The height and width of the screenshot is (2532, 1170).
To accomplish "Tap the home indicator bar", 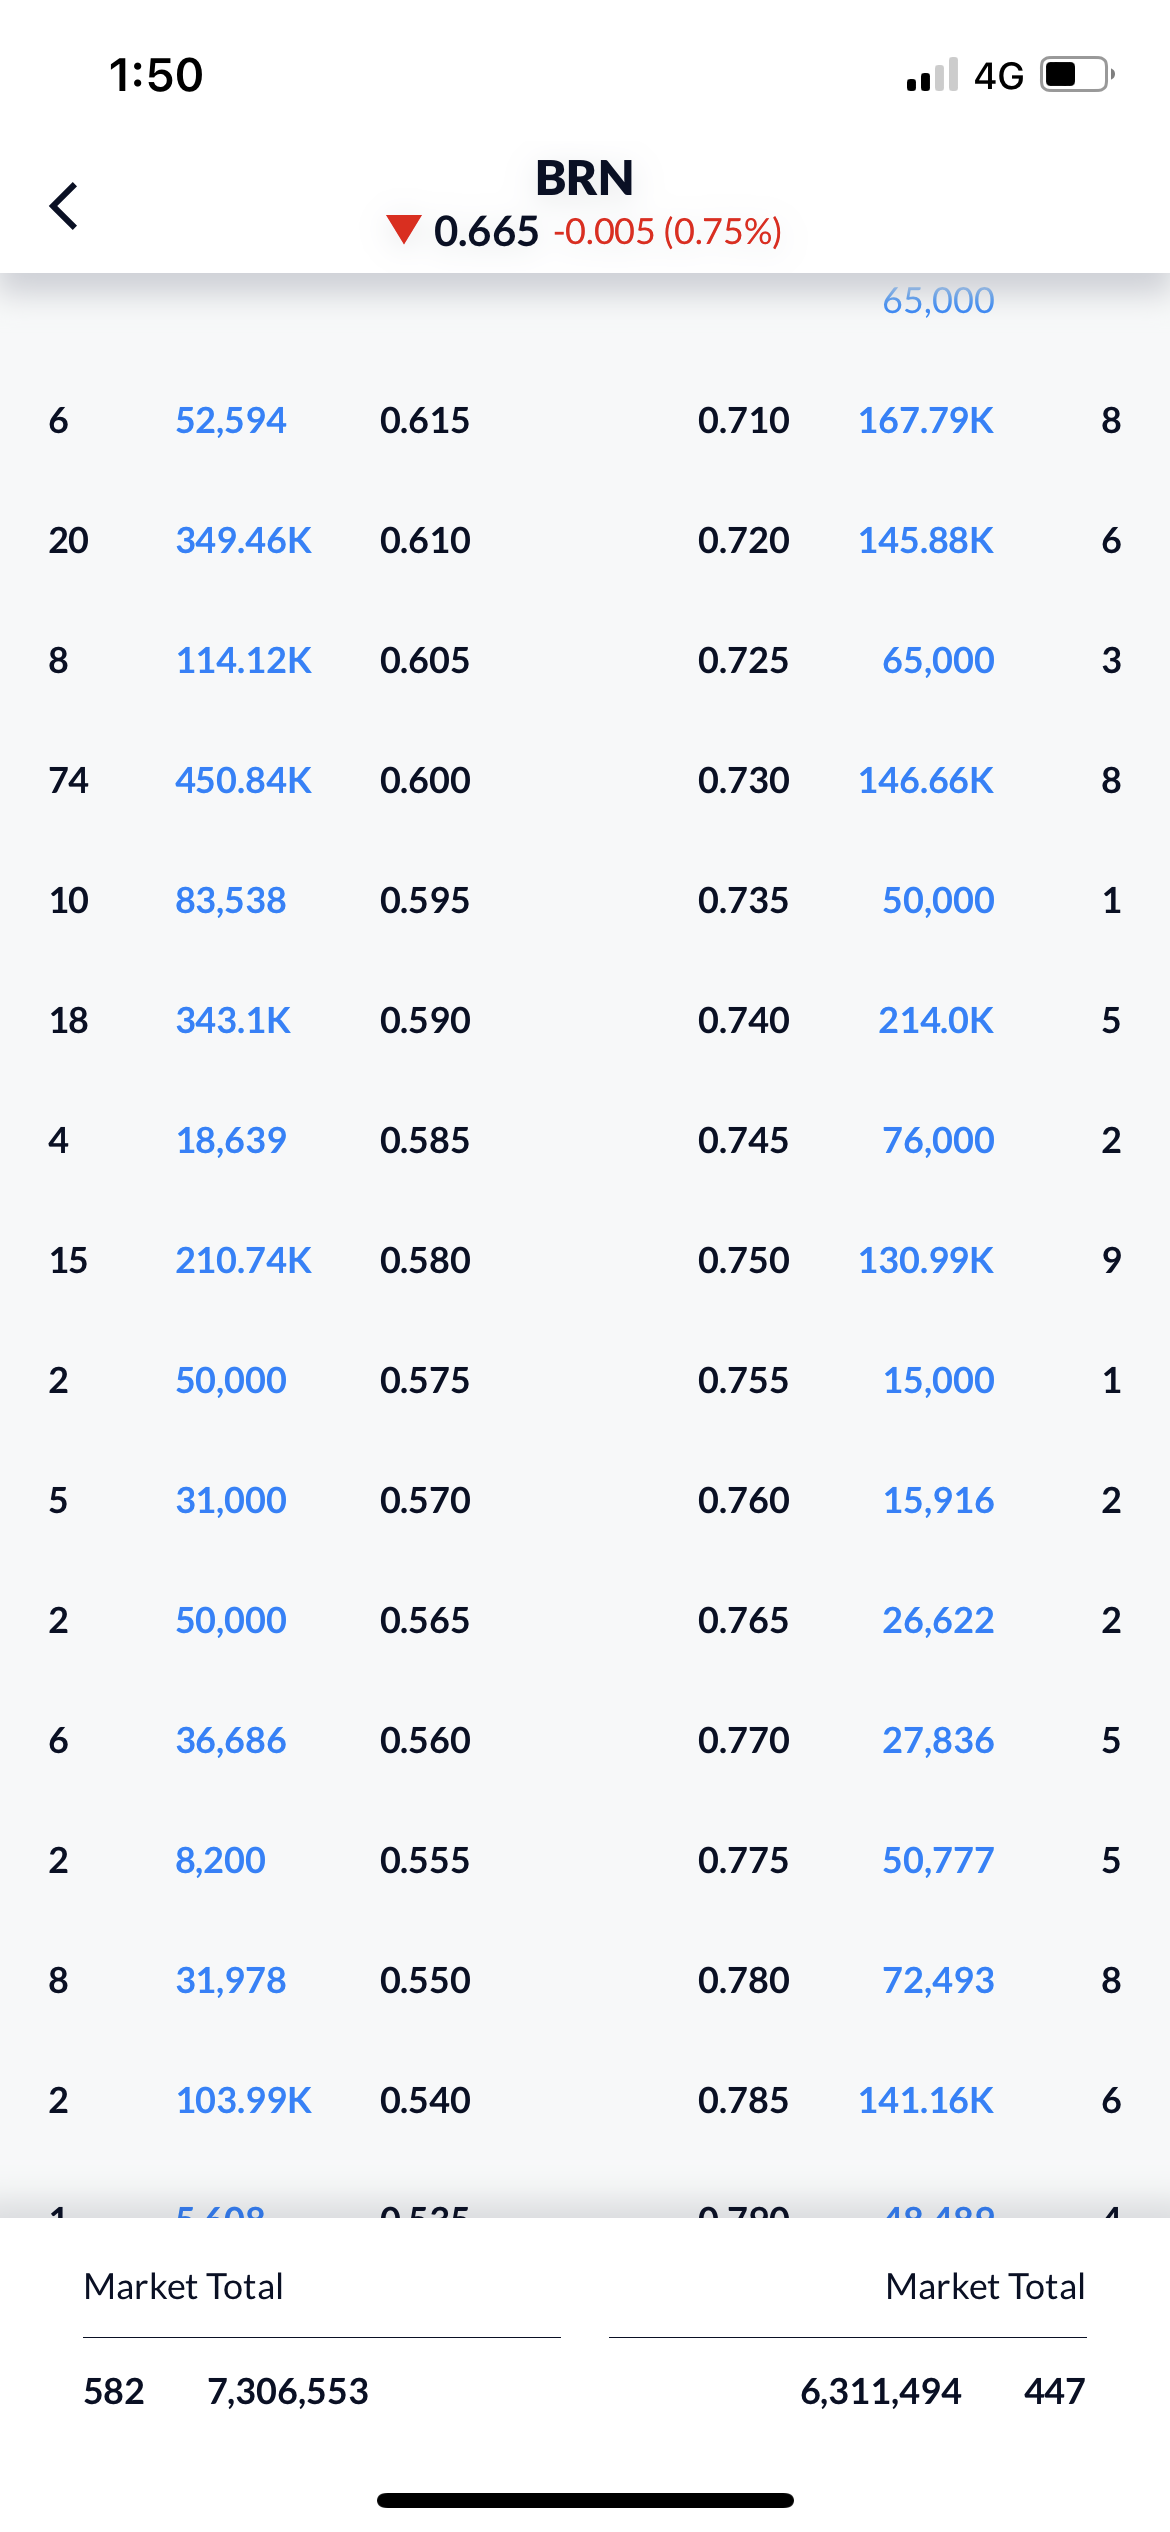I will point(585,2500).
